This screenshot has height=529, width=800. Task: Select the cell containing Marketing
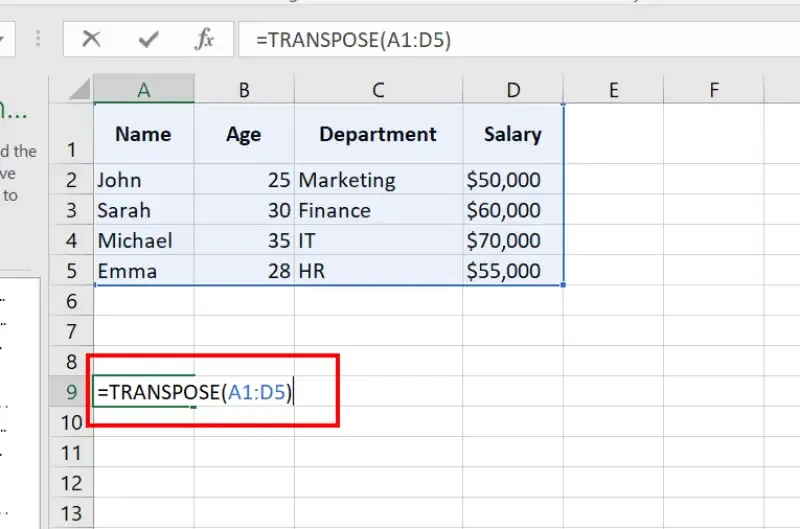pos(378,180)
